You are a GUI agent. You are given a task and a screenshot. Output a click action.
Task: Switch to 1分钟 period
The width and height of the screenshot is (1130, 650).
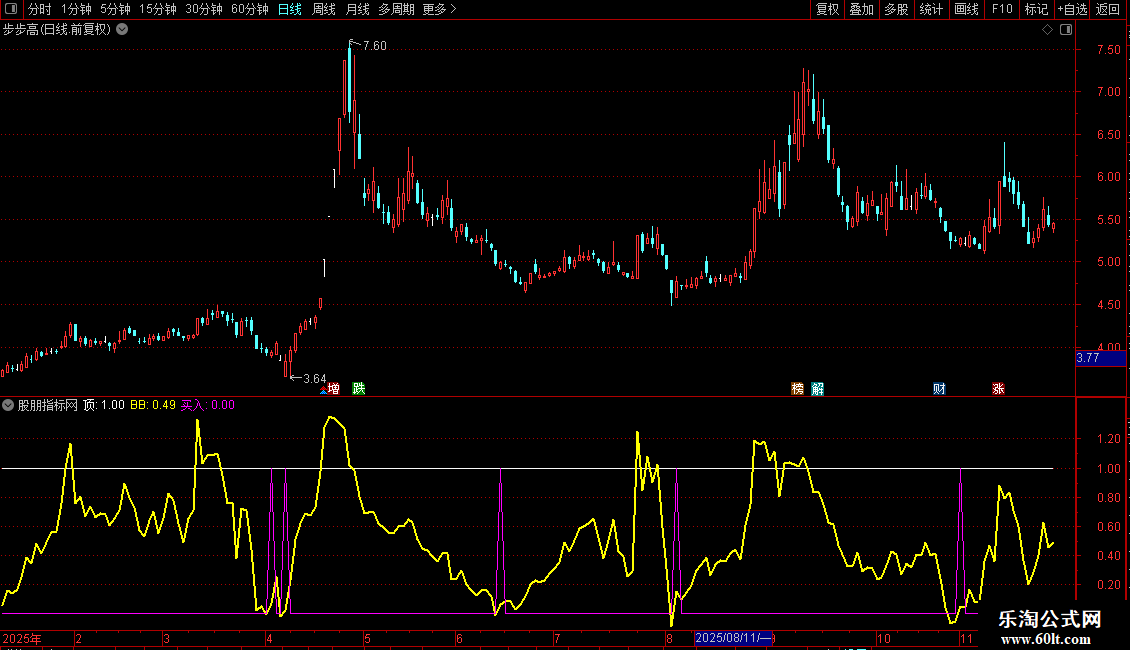76,9
